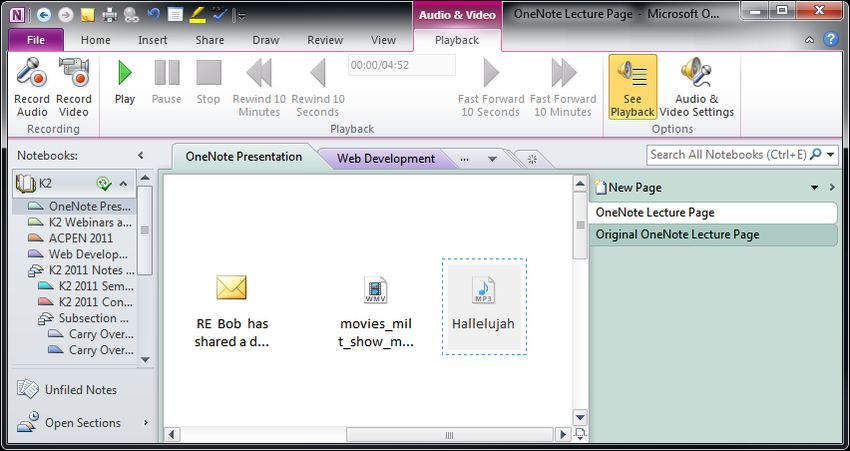Click Rewind 10 Minutes
The width and height of the screenshot is (850, 451).
click(259, 87)
